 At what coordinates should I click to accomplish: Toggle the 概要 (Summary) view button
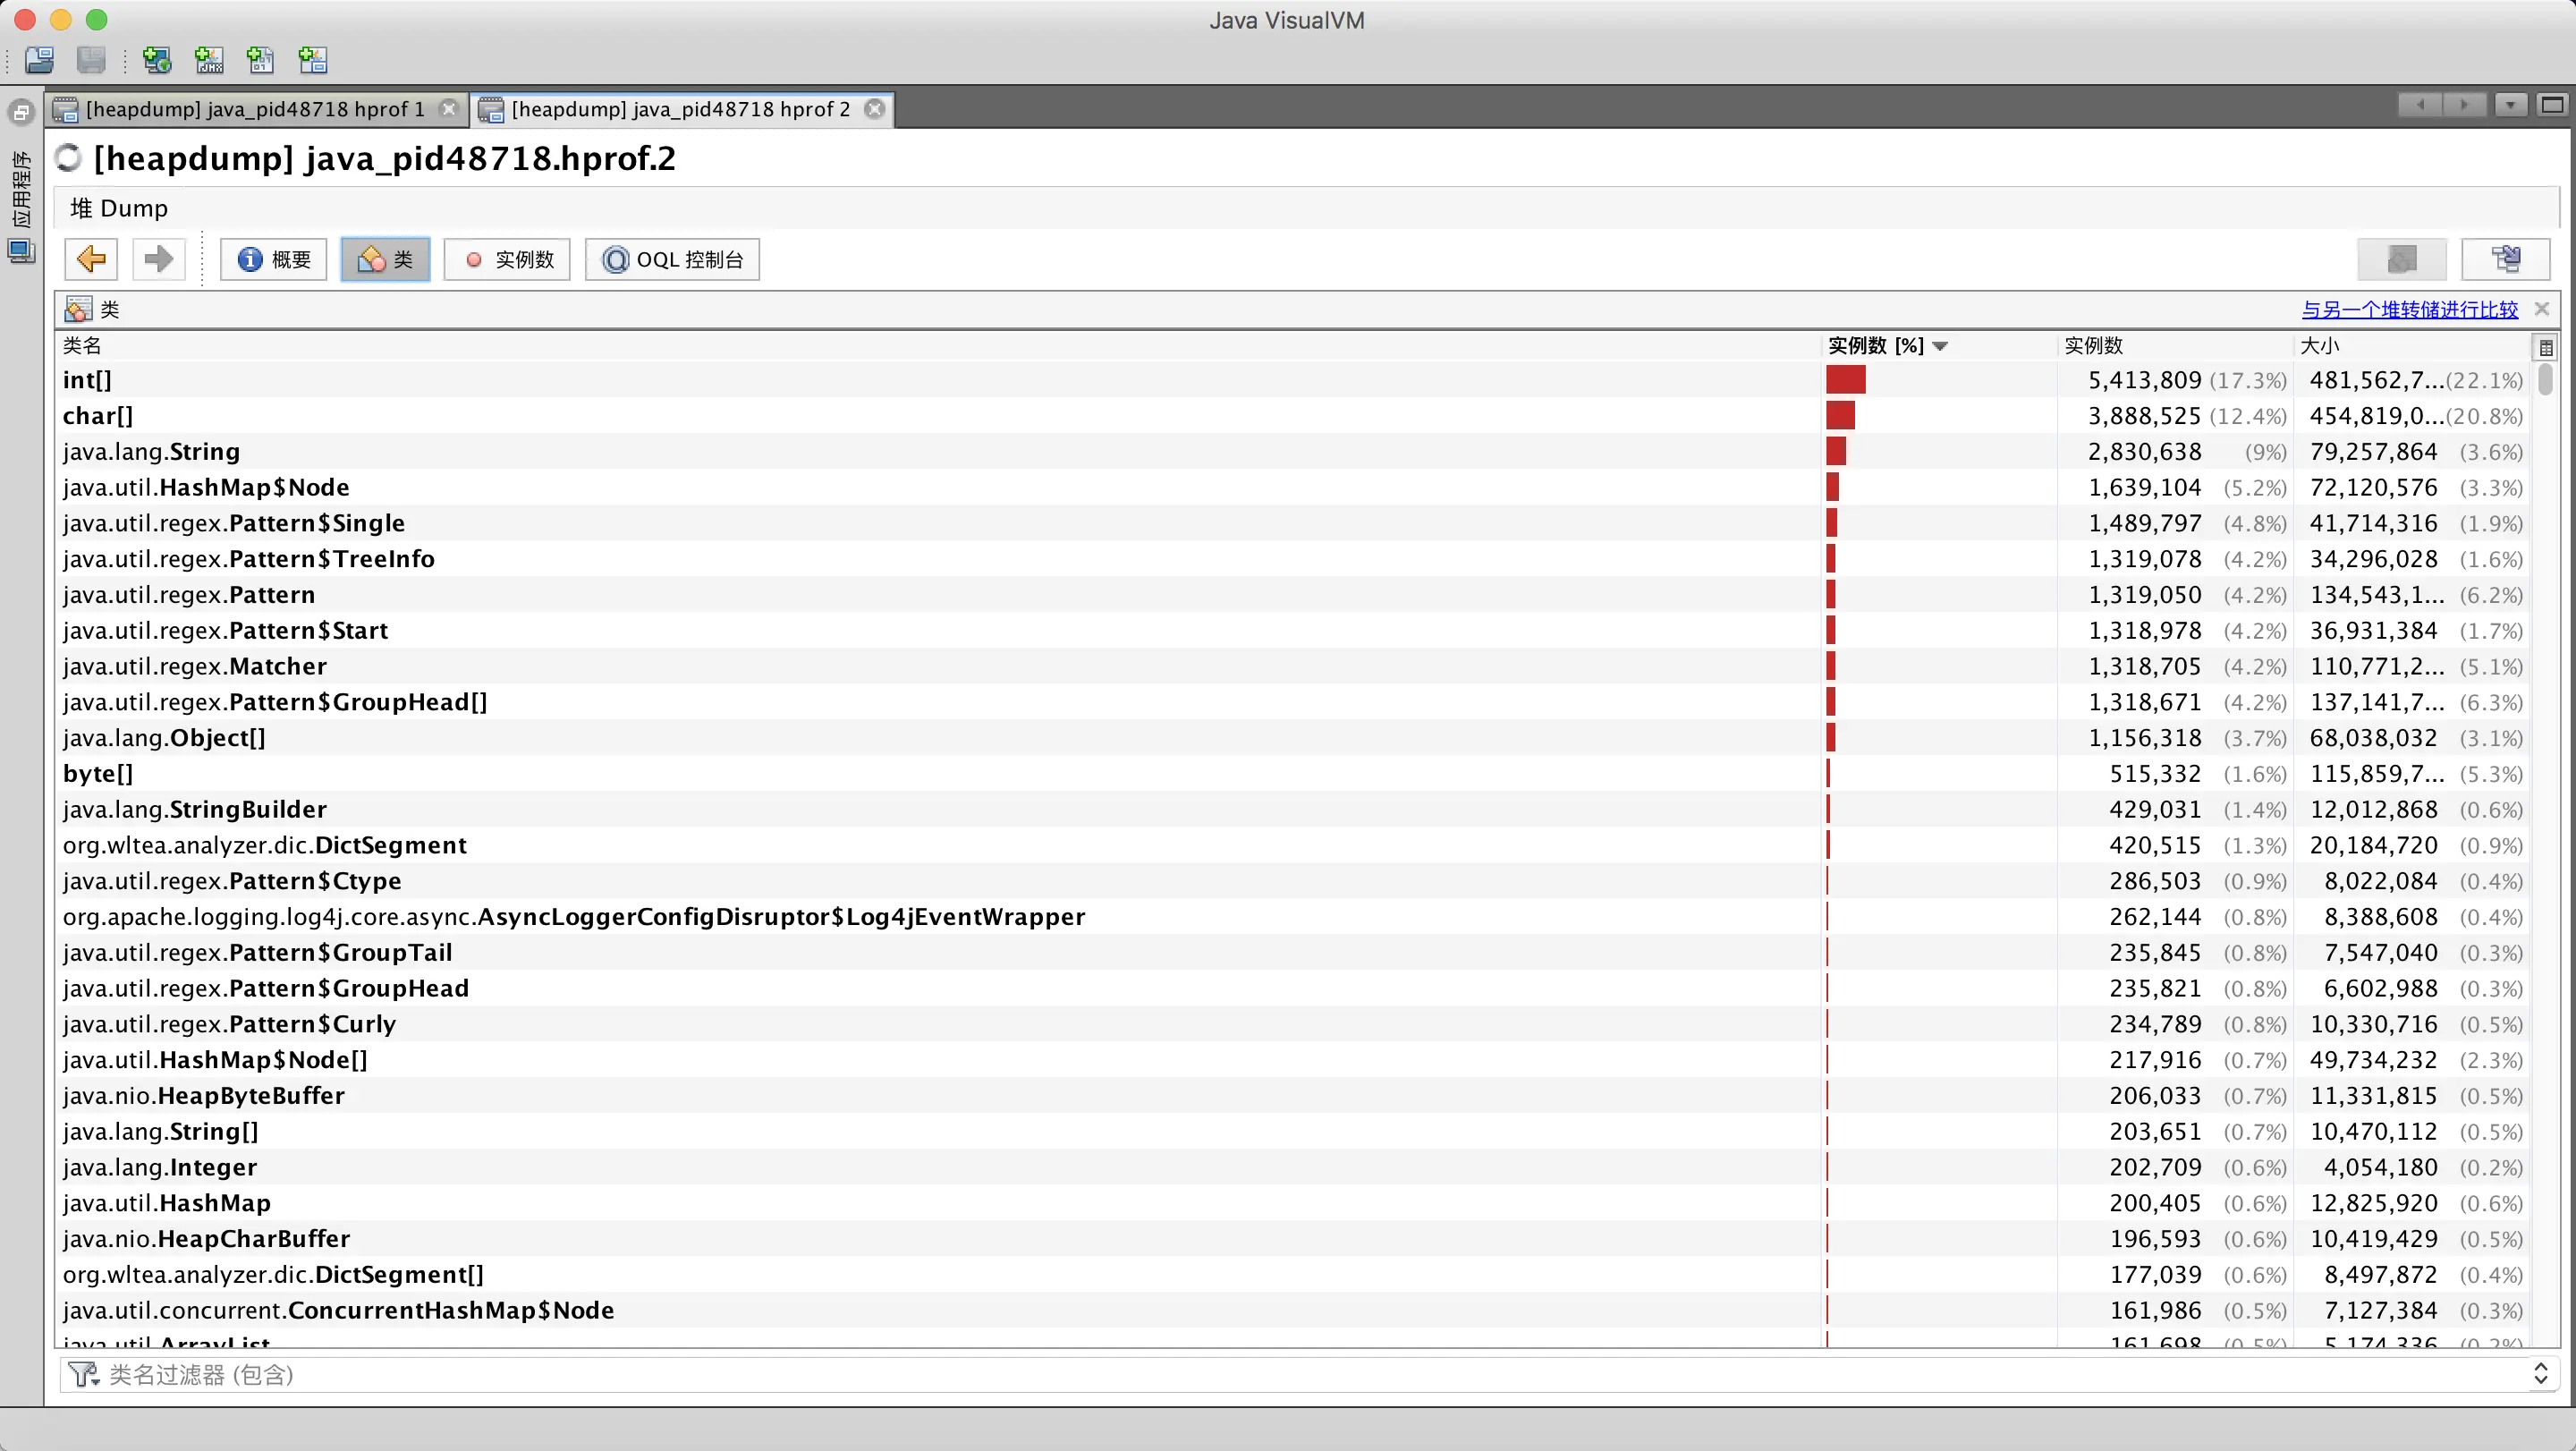pyautogui.click(x=273, y=260)
